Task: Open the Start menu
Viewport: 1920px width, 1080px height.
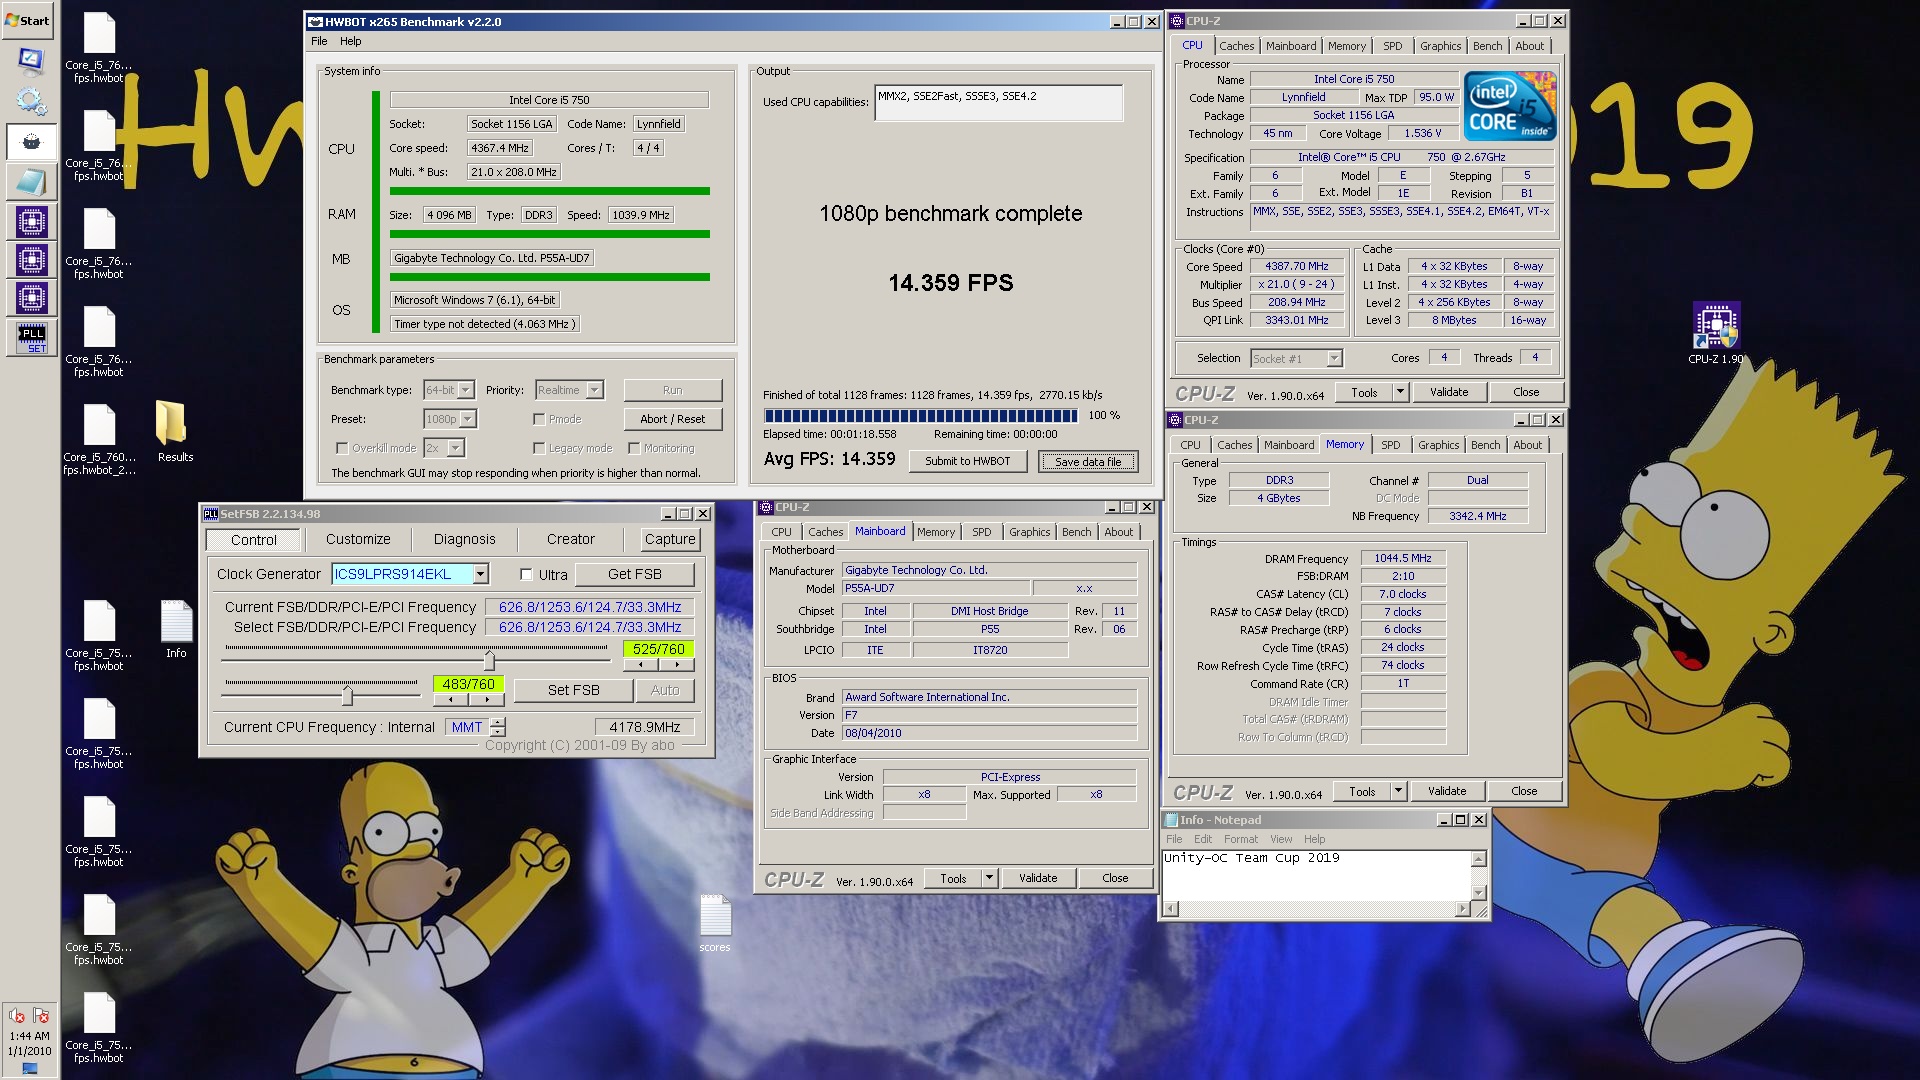Action: pos(28,20)
